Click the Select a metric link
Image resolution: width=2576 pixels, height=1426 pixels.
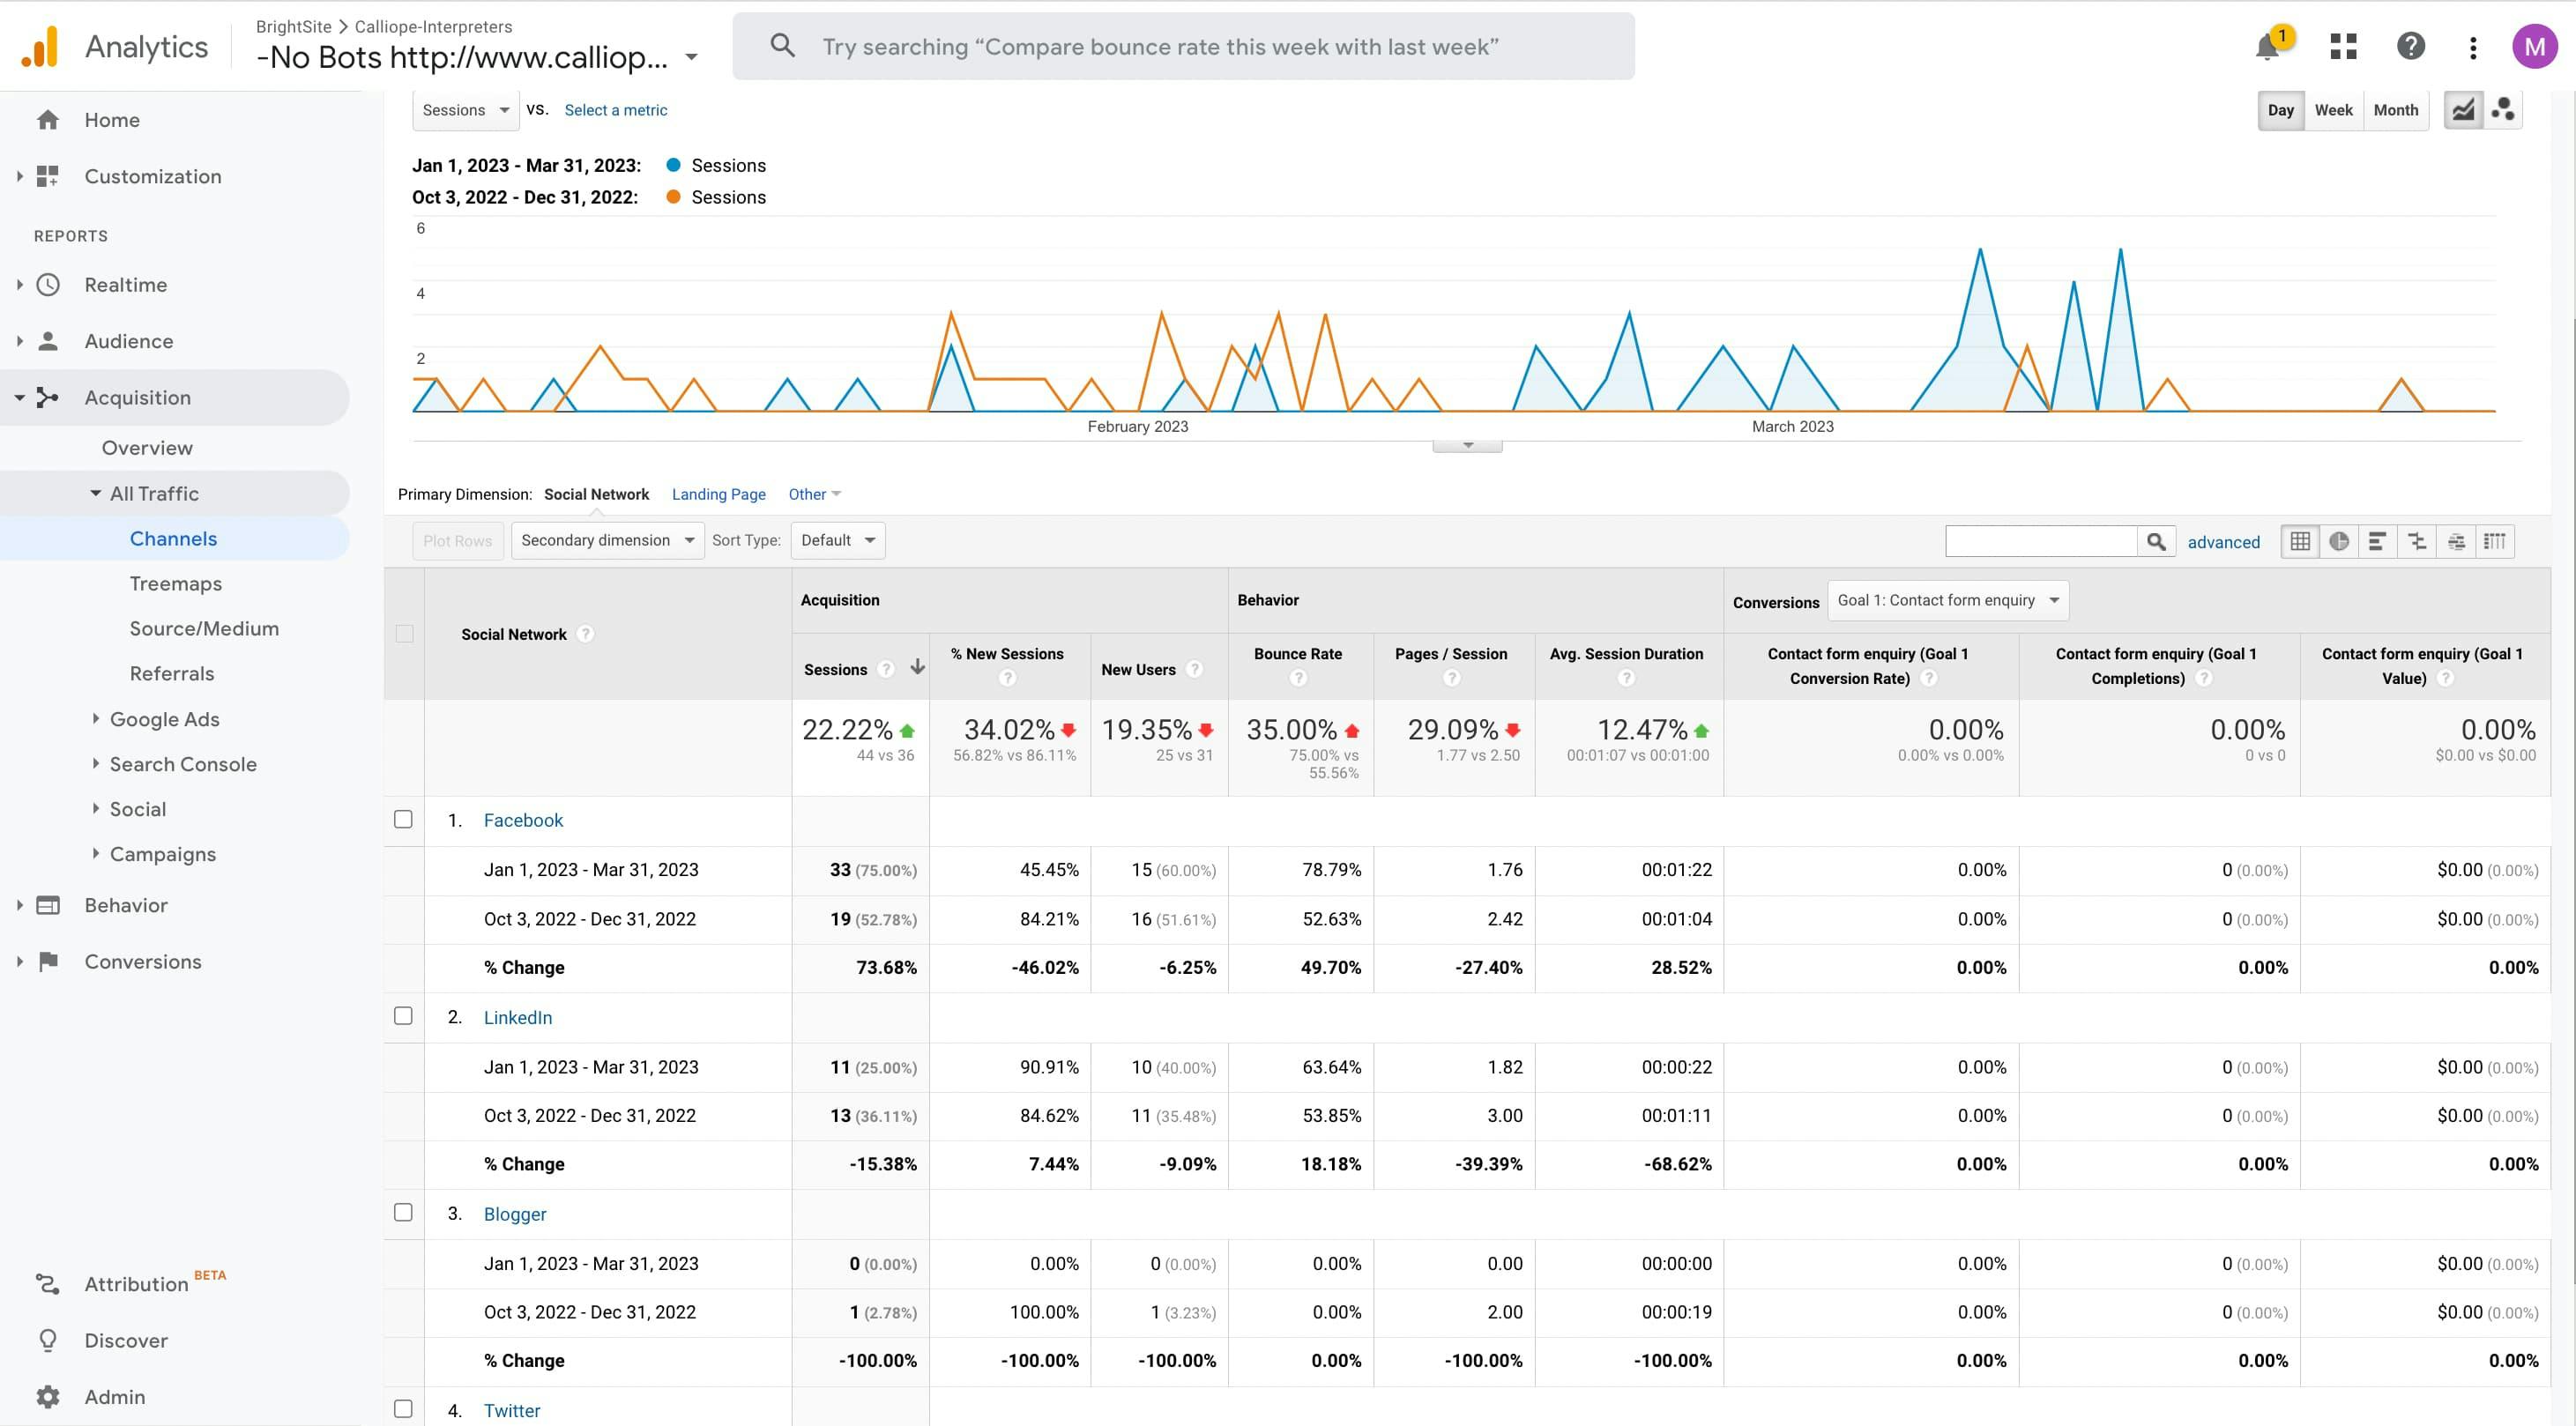(x=615, y=110)
